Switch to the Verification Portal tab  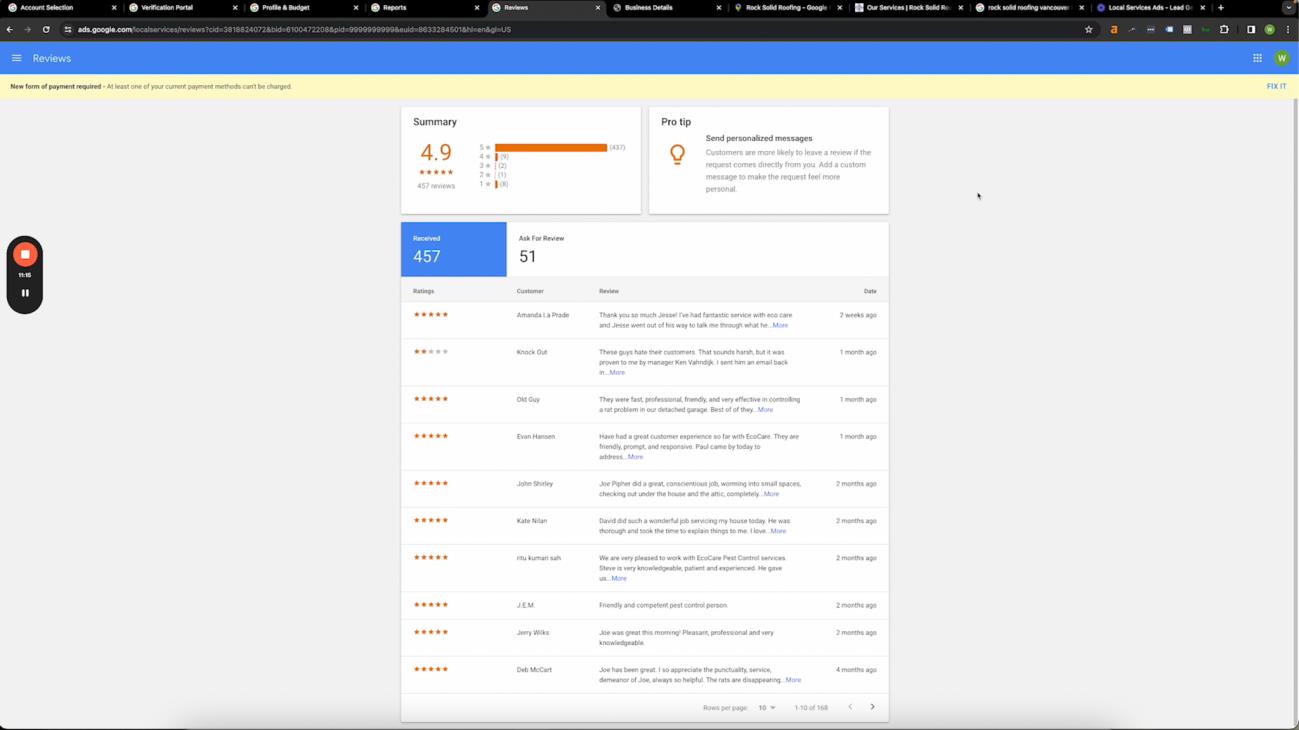point(182,8)
